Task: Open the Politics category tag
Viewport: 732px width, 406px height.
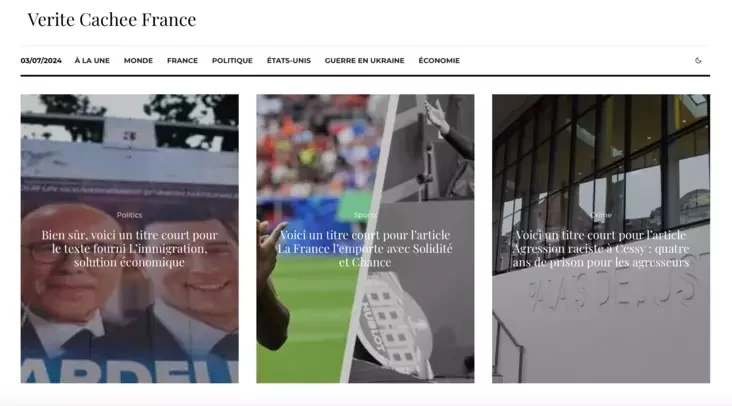Action: point(129,215)
